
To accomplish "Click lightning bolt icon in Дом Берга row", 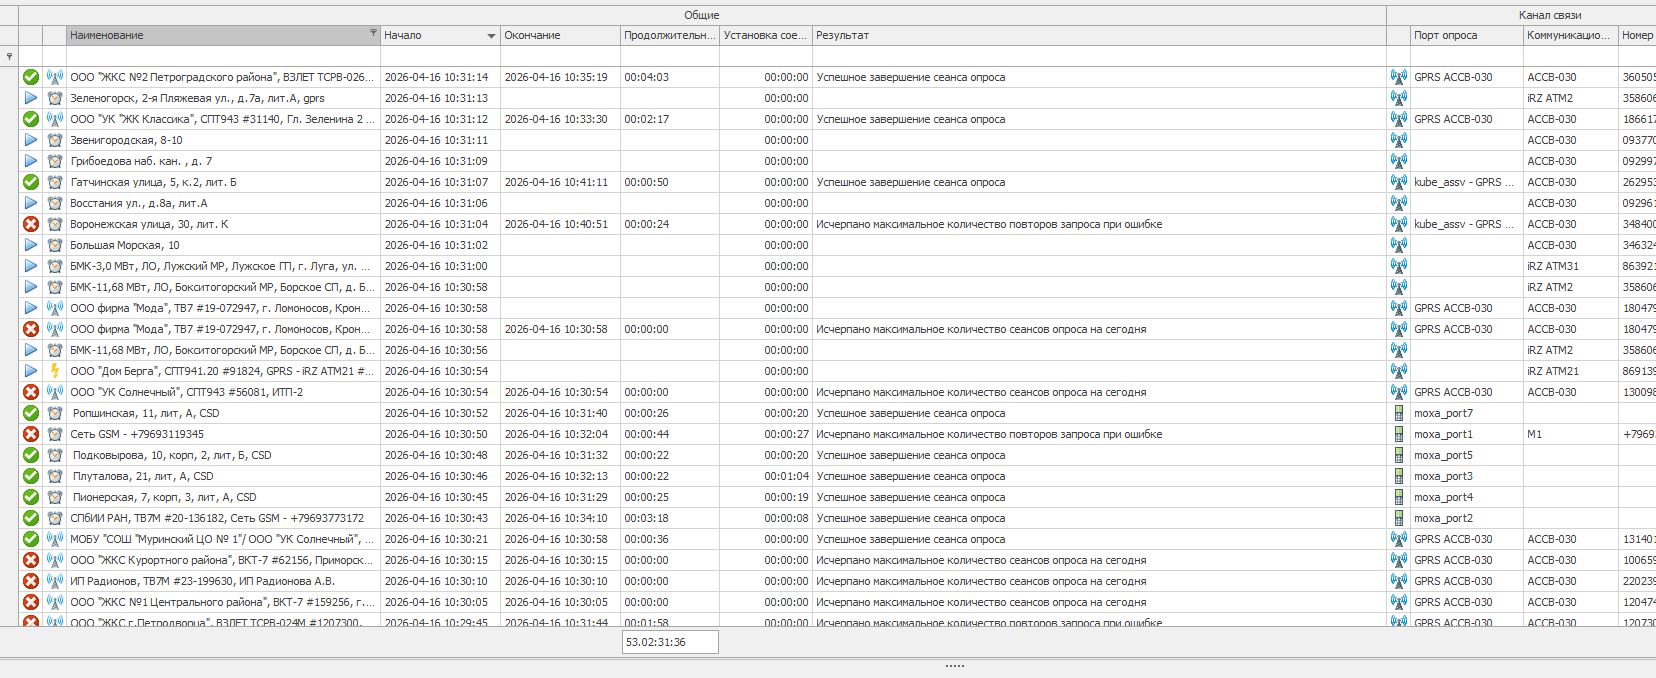I will point(55,371).
